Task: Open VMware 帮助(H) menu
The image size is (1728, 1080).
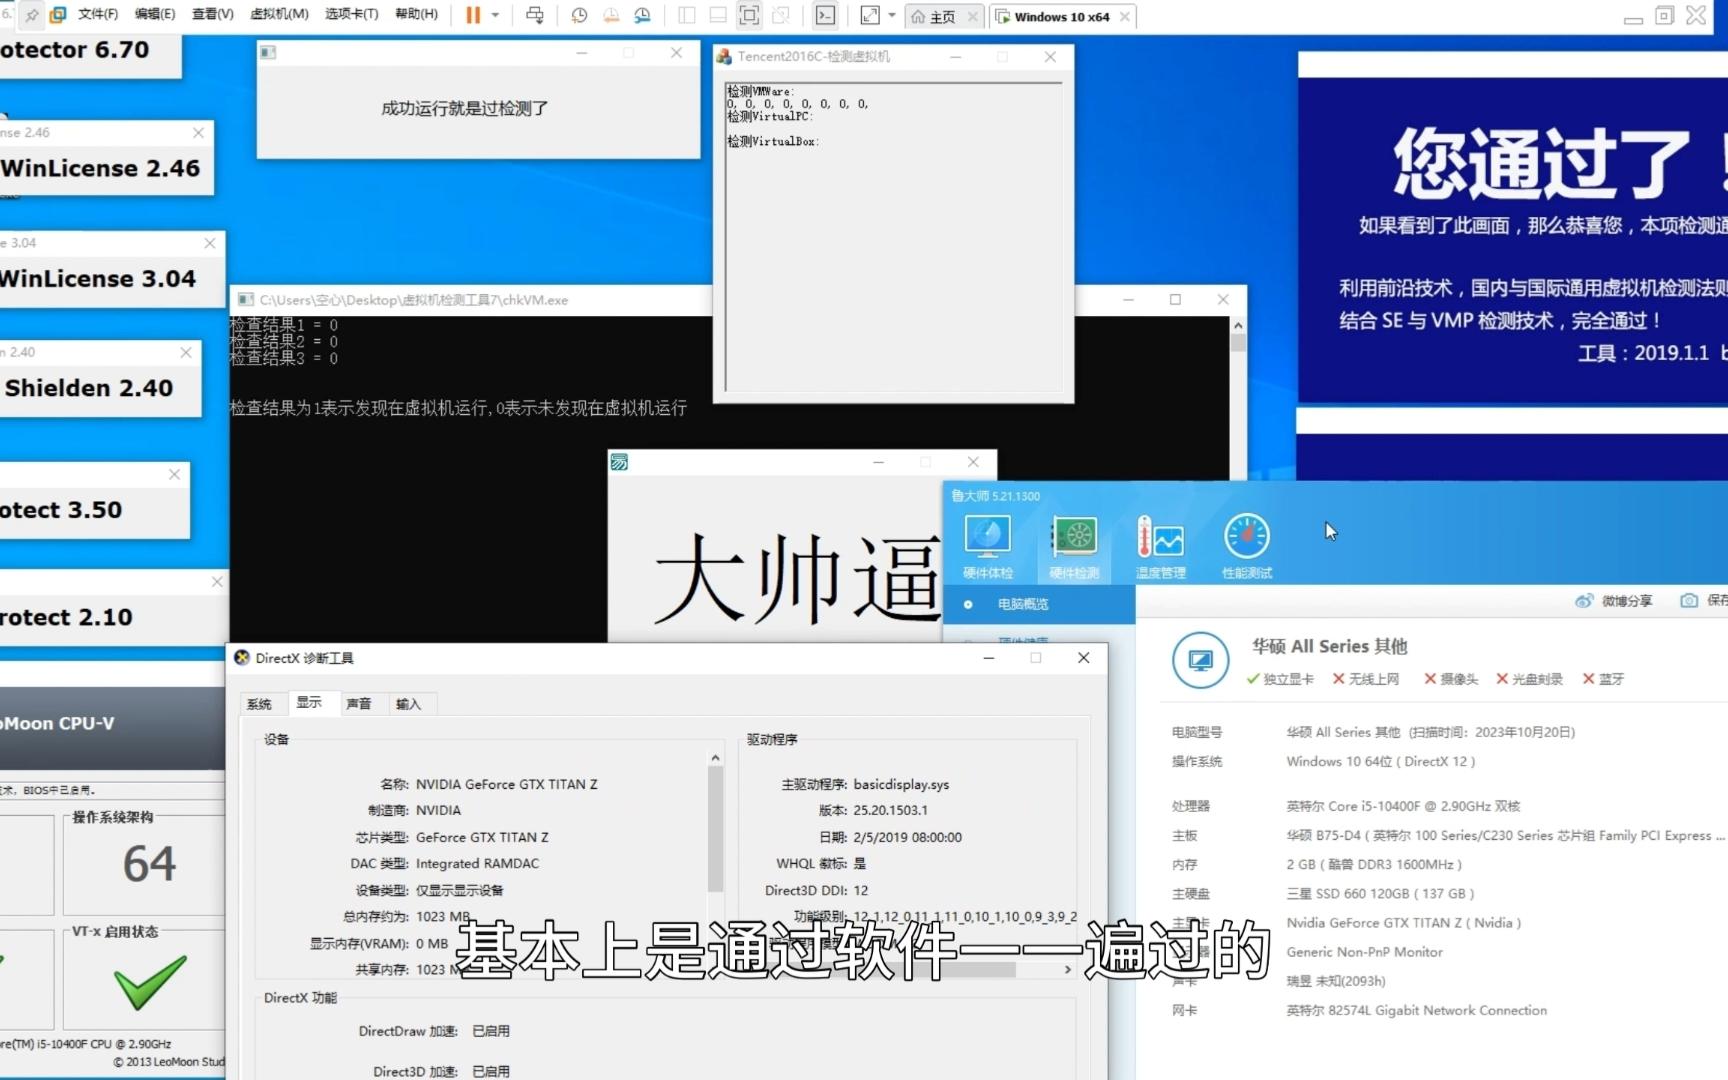Action: [416, 14]
